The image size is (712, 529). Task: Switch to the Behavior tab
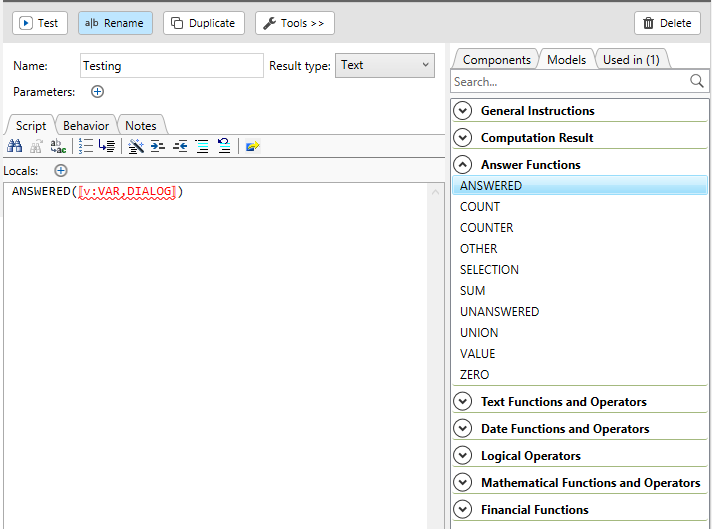86,126
